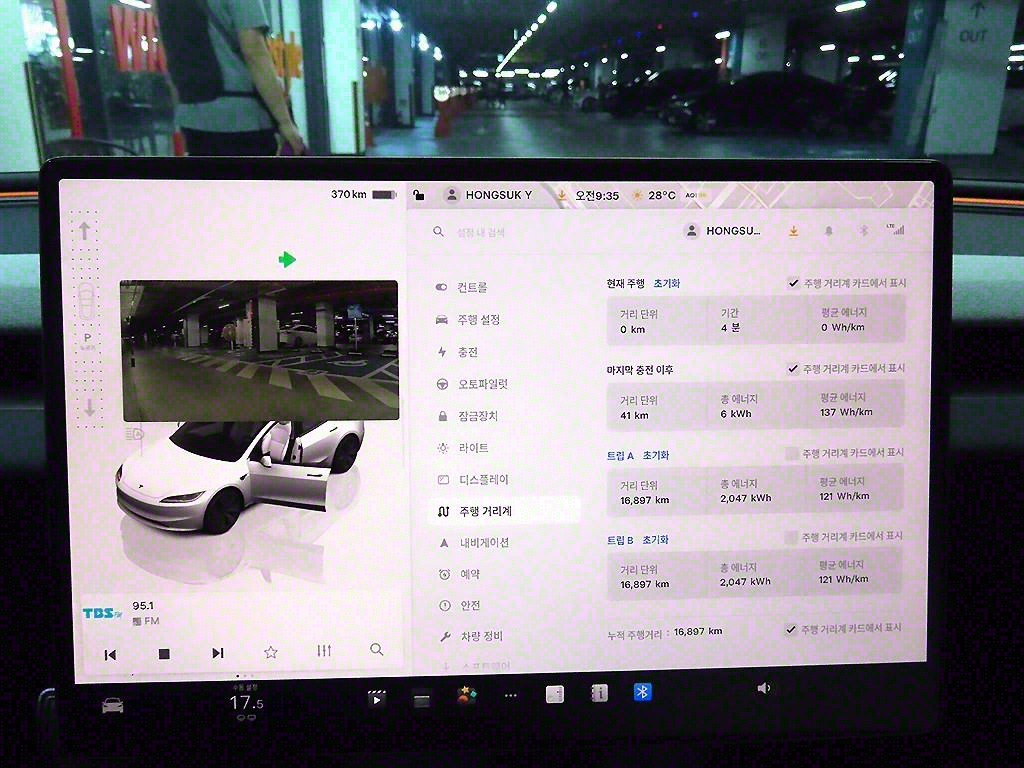1024x768 pixels.
Task: Select 잠금장치 in the settings list
Action: [468, 416]
